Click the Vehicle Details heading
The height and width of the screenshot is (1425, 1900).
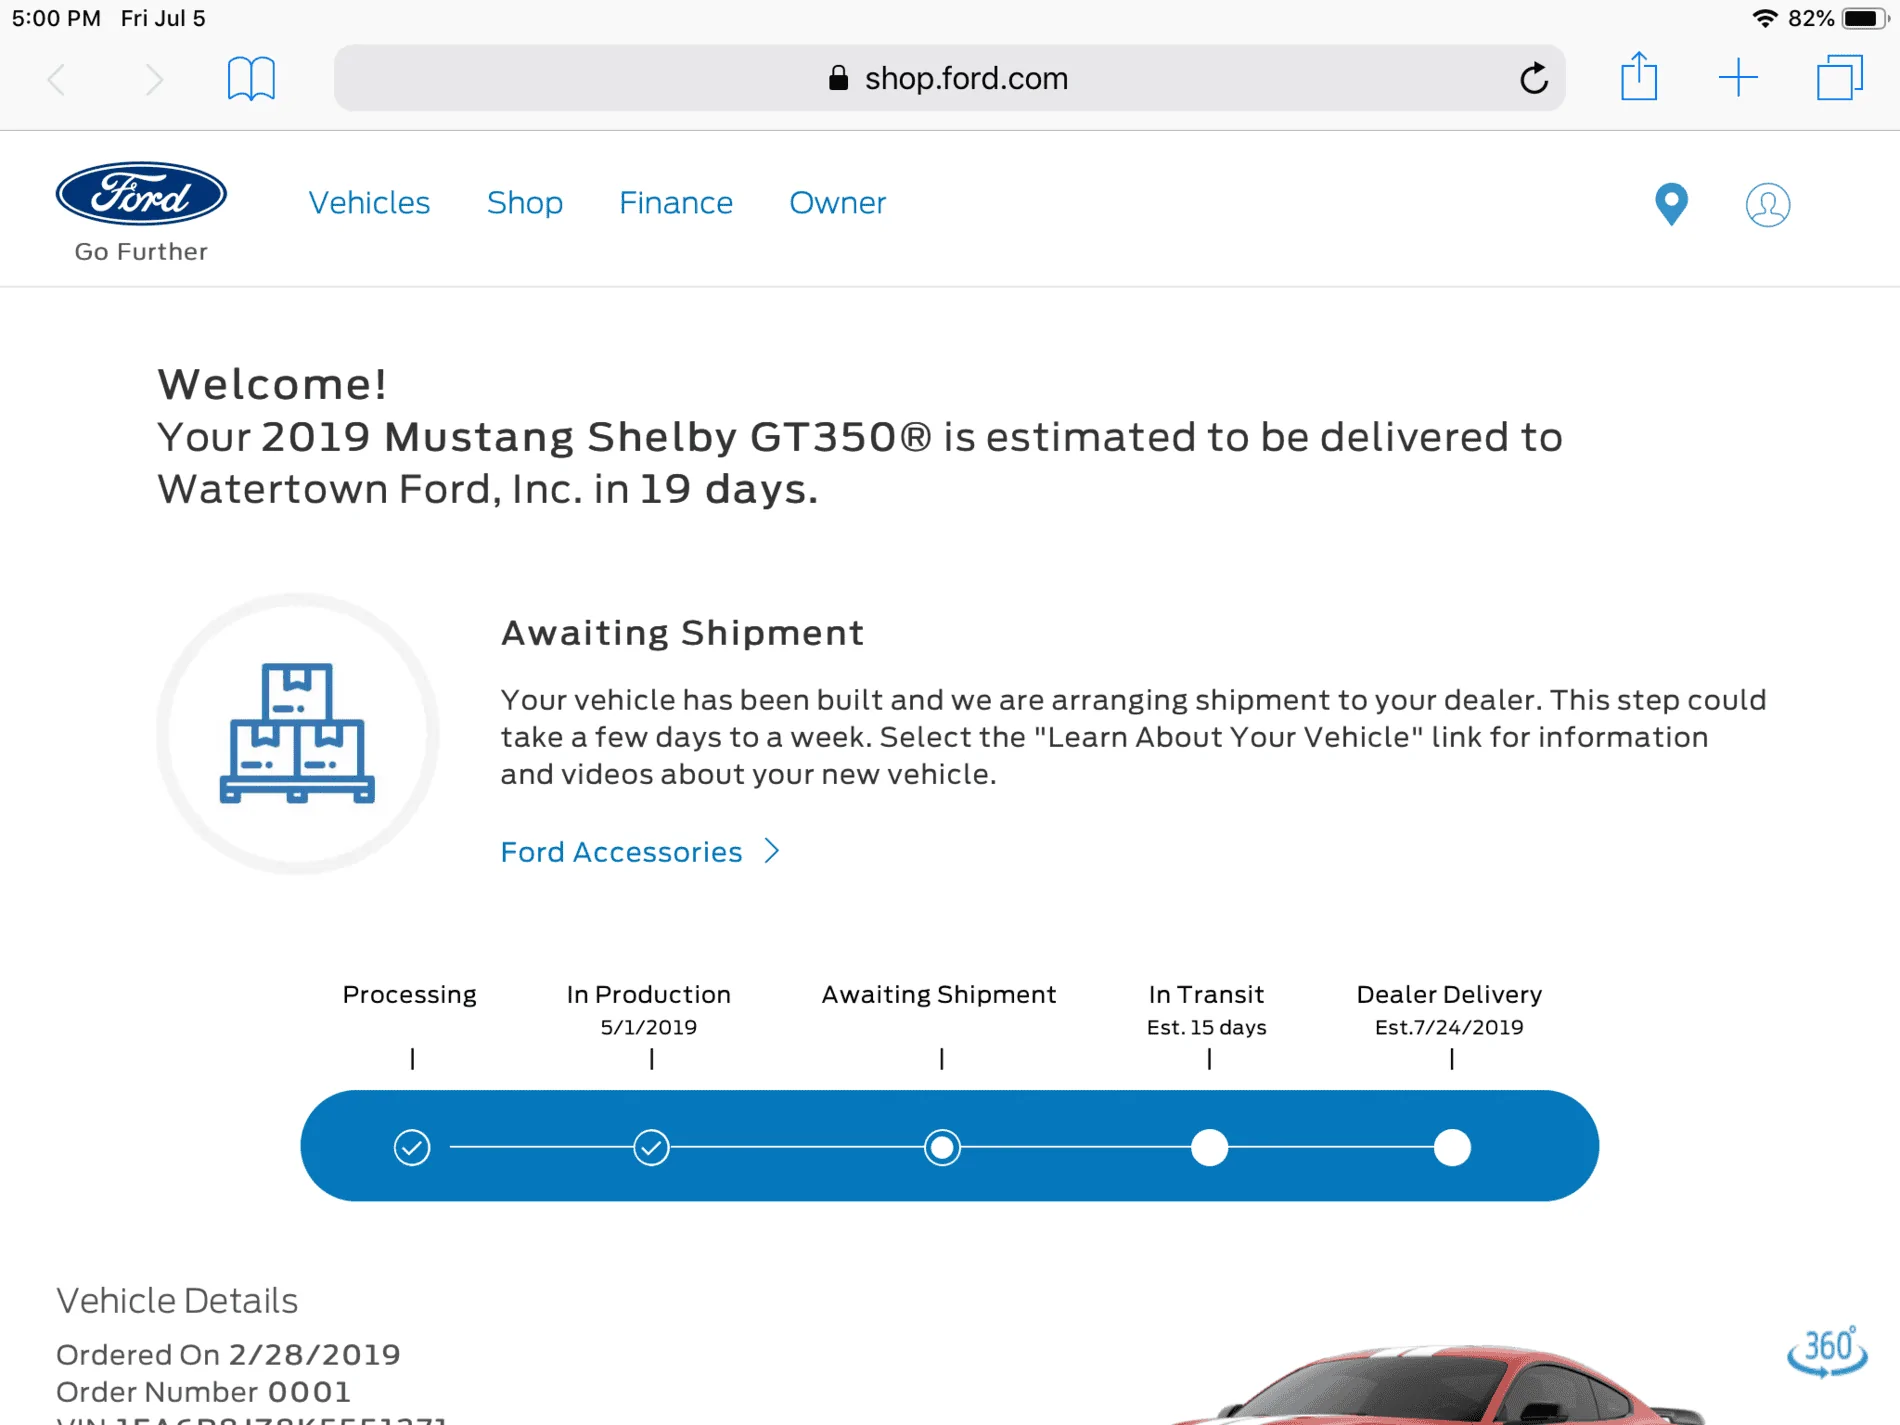177,1300
